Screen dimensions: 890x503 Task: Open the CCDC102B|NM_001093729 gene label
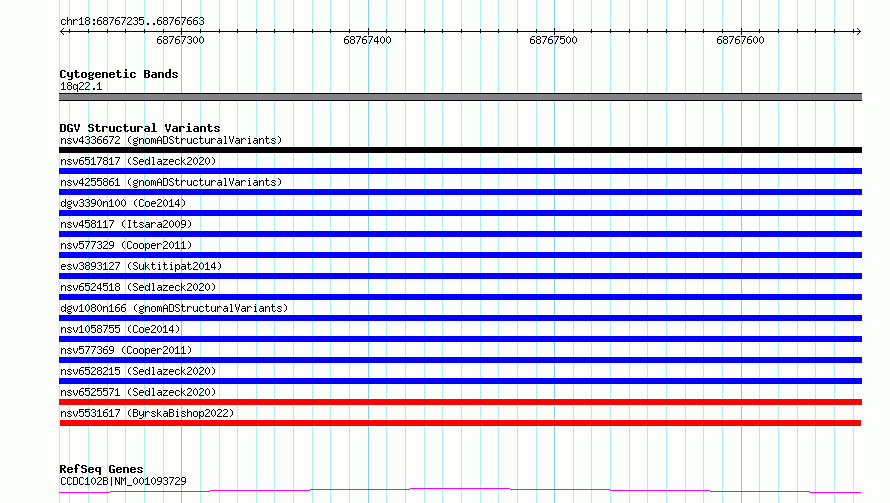[123, 481]
